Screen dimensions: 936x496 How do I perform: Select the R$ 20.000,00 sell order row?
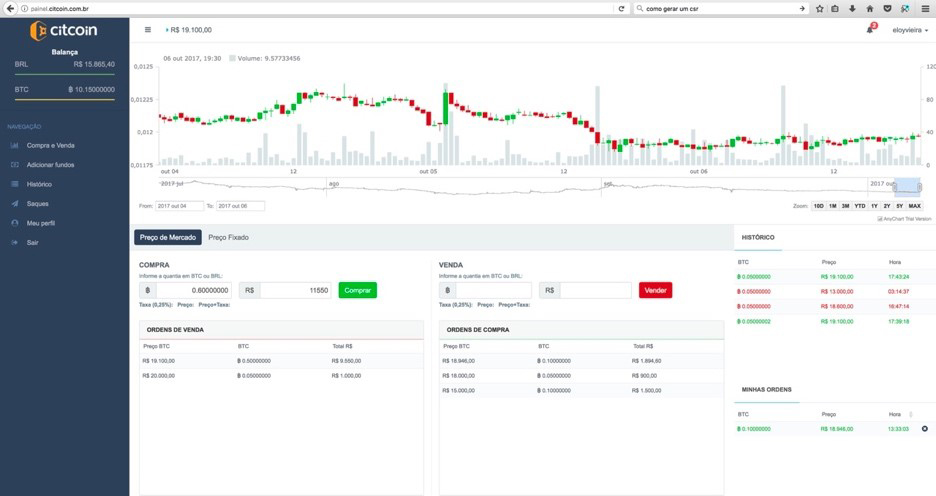pos(281,375)
